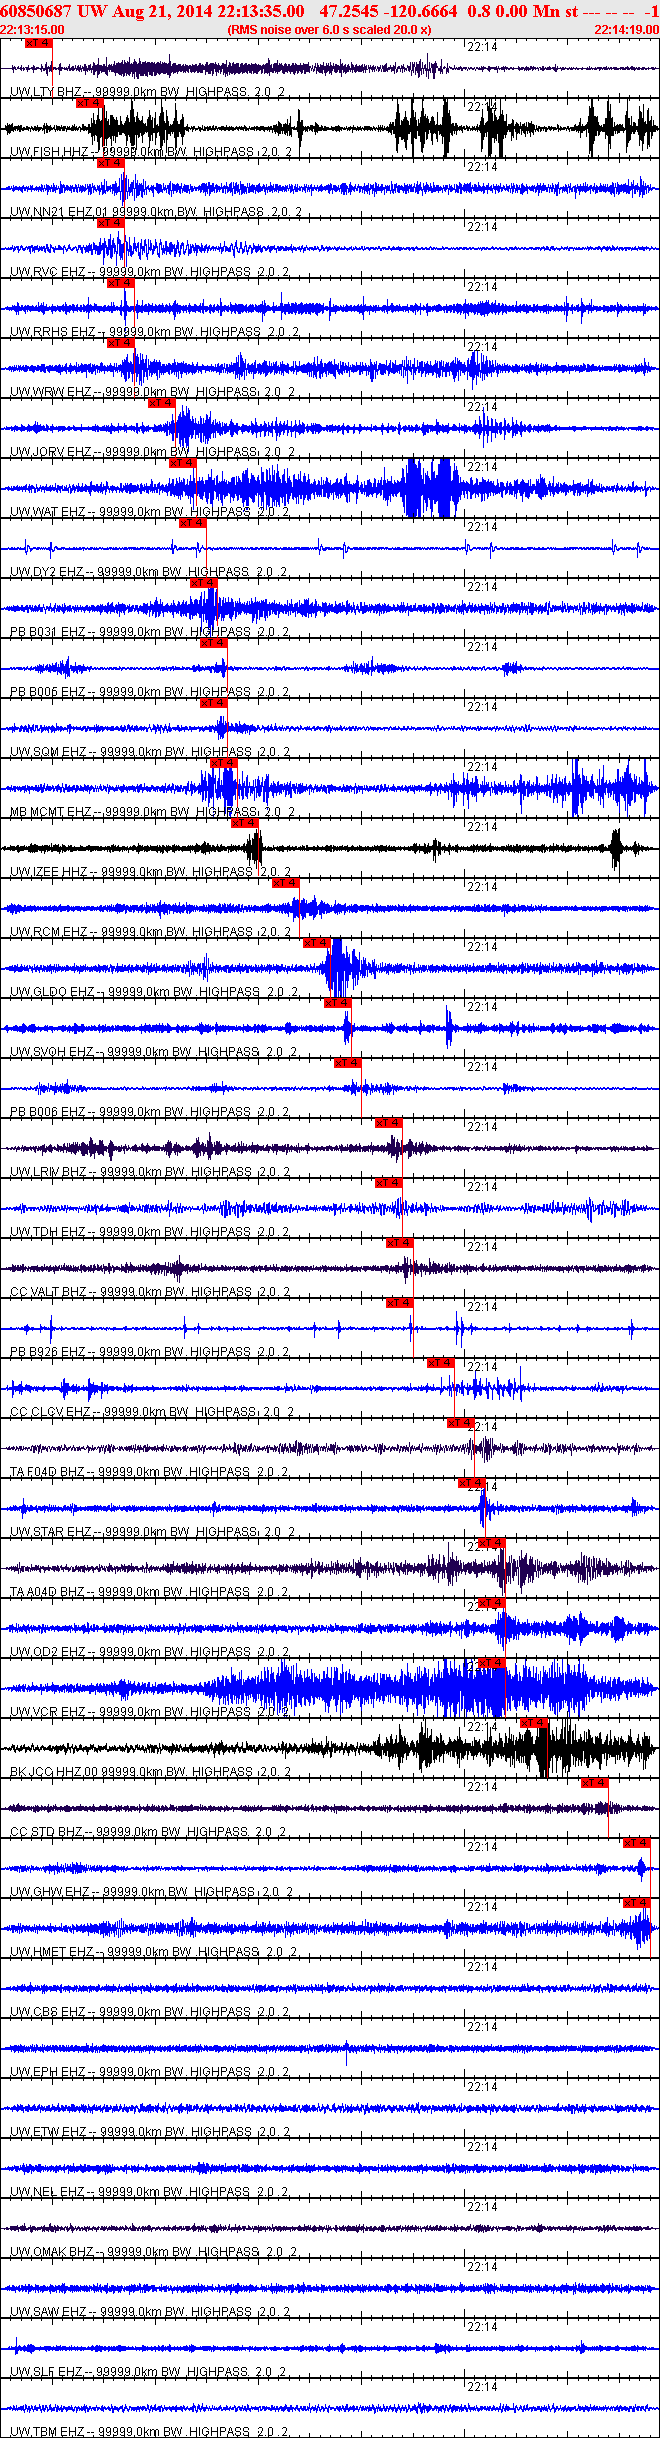
Task: Select the UW.STAR EHZ station label
Action: pos(153,1532)
